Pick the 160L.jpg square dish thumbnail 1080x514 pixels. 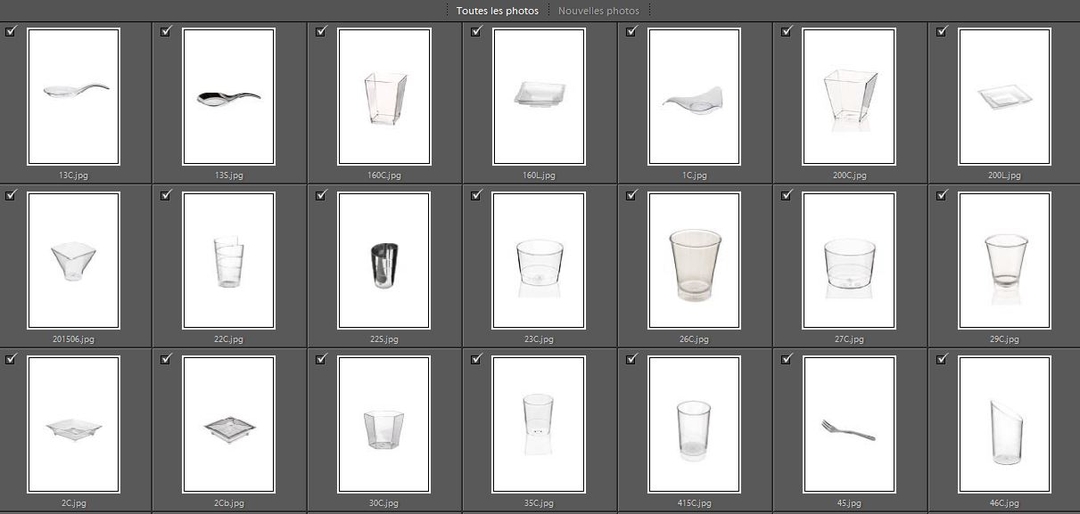[x=539, y=96]
